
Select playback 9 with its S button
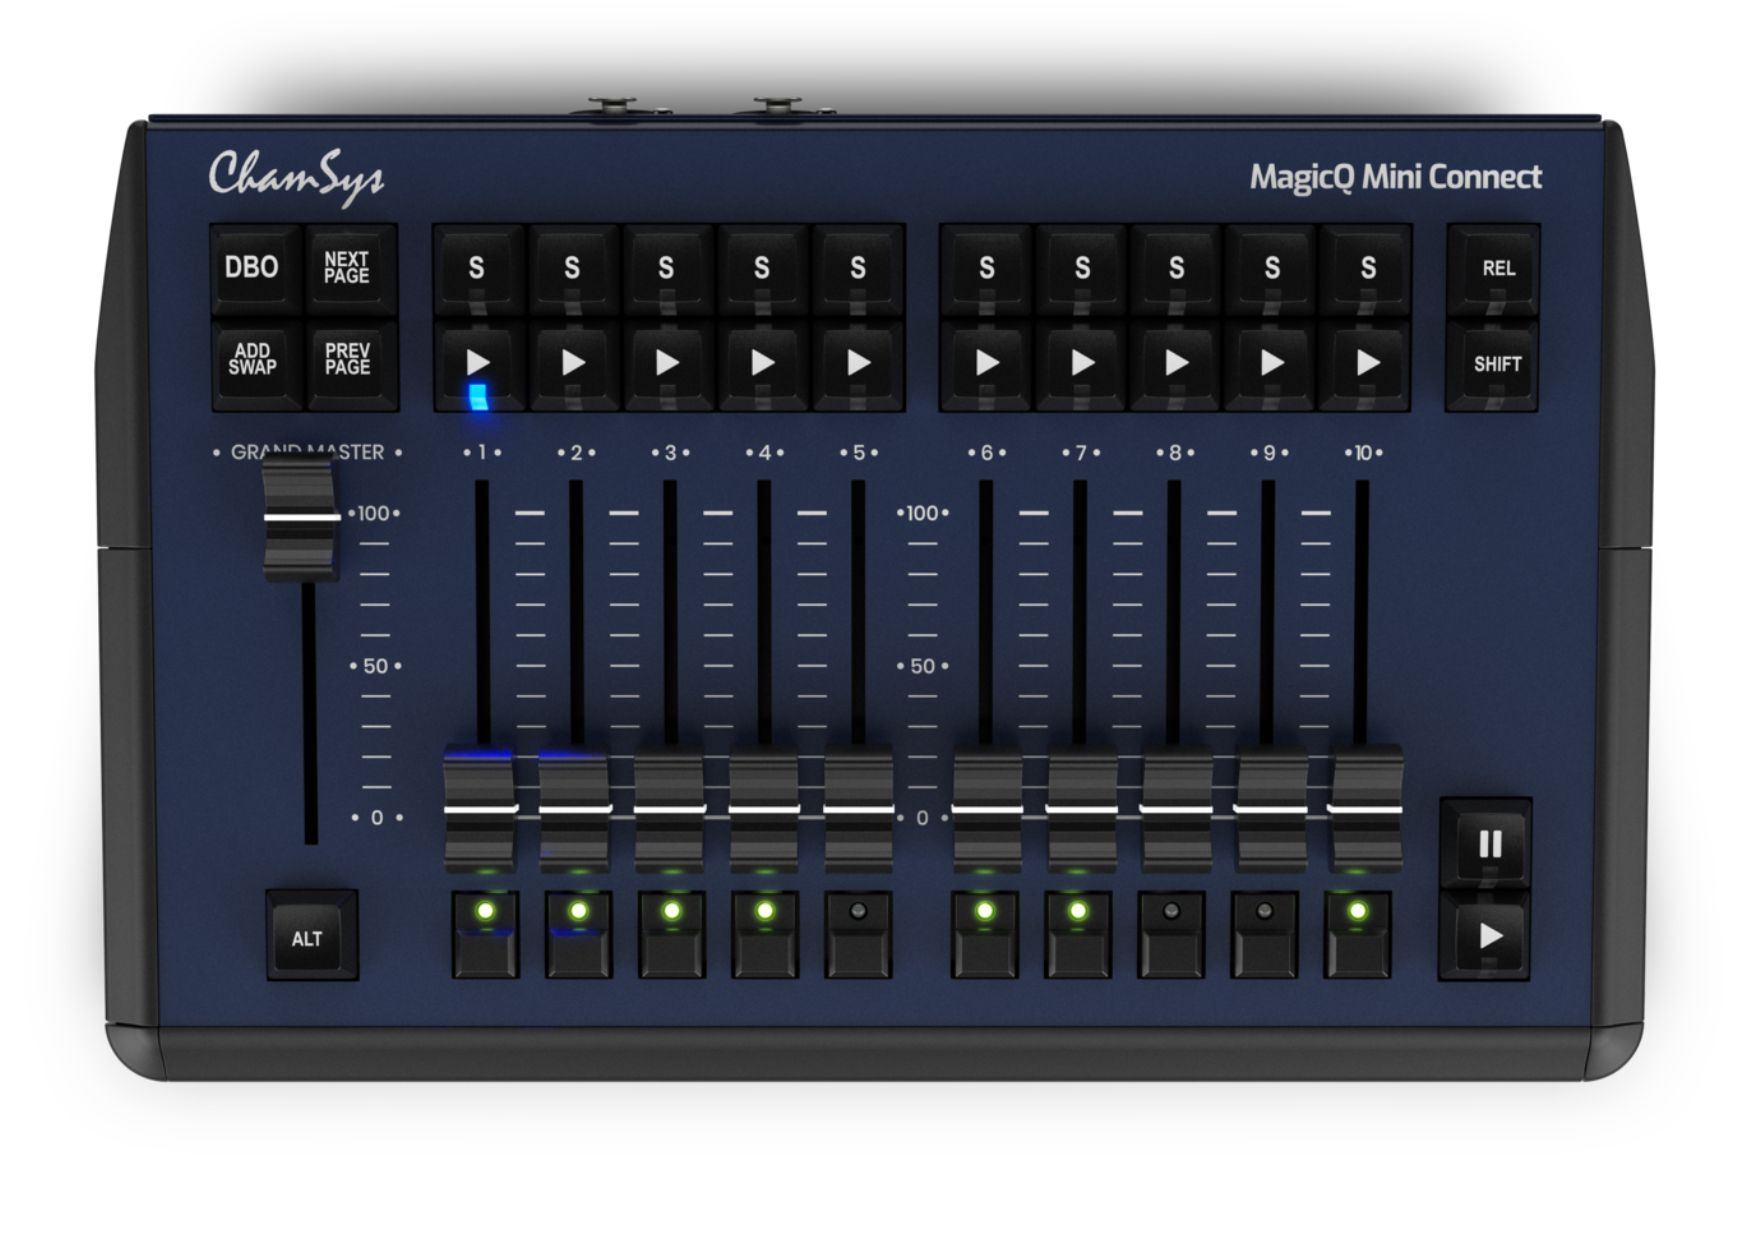click(x=1272, y=268)
